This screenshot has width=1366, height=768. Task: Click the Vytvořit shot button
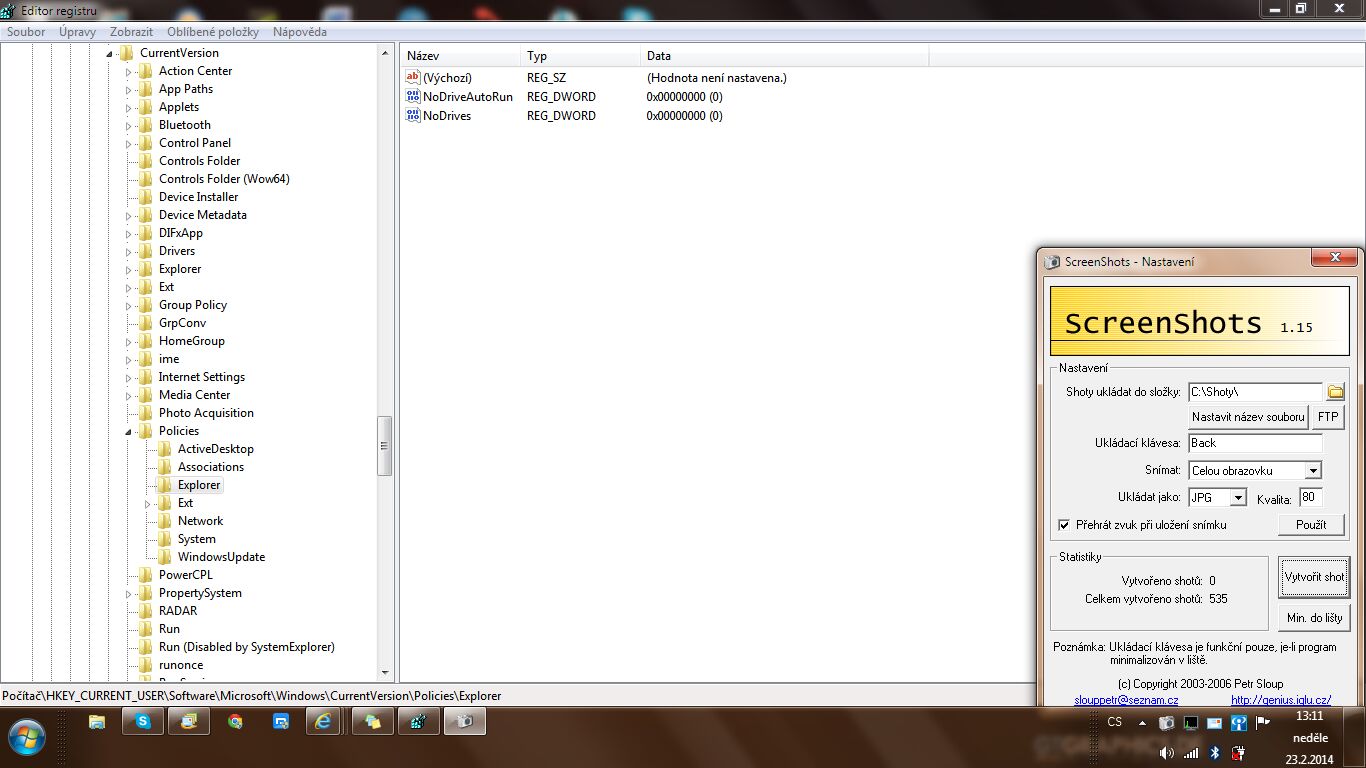[1314, 577]
